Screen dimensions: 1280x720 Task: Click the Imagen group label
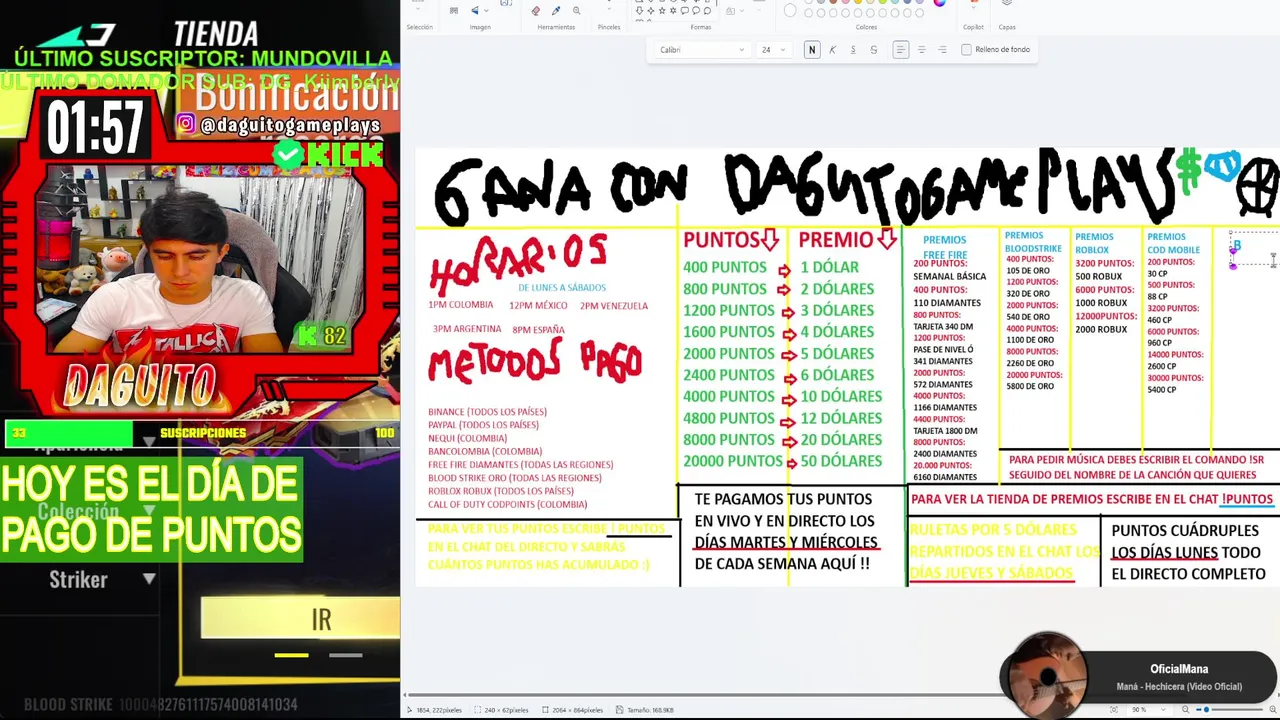[480, 27]
